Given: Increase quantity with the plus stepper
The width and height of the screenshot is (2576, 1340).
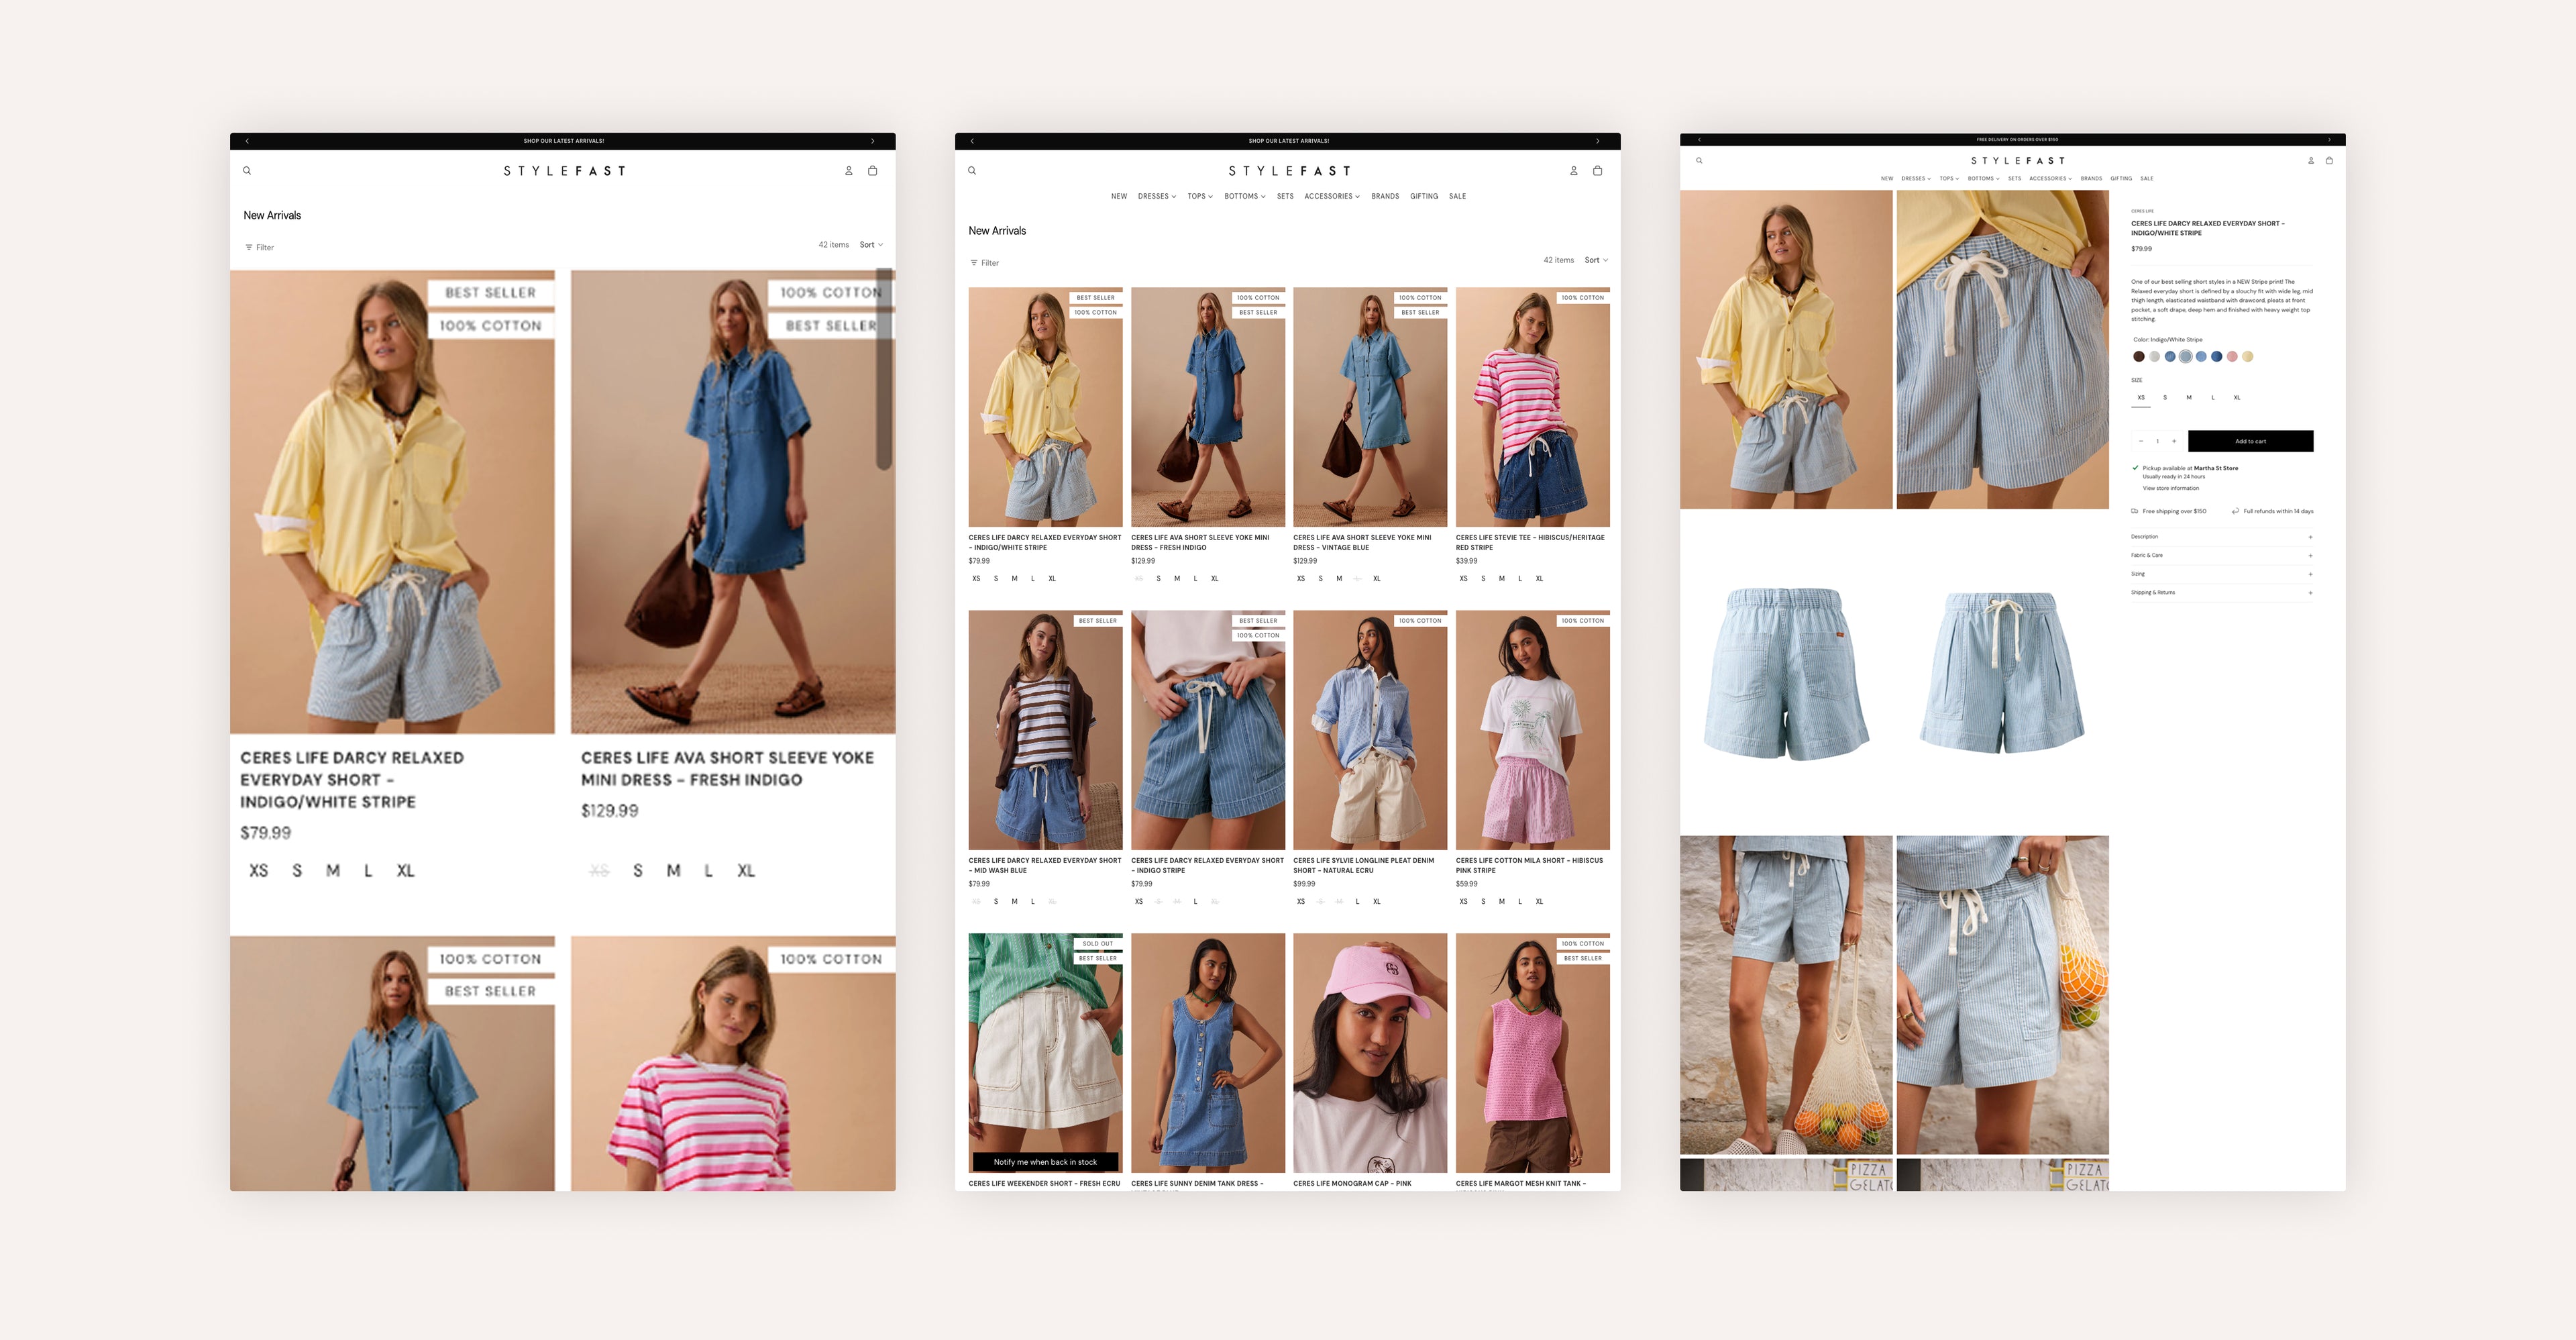Looking at the screenshot, I should [2174, 441].
